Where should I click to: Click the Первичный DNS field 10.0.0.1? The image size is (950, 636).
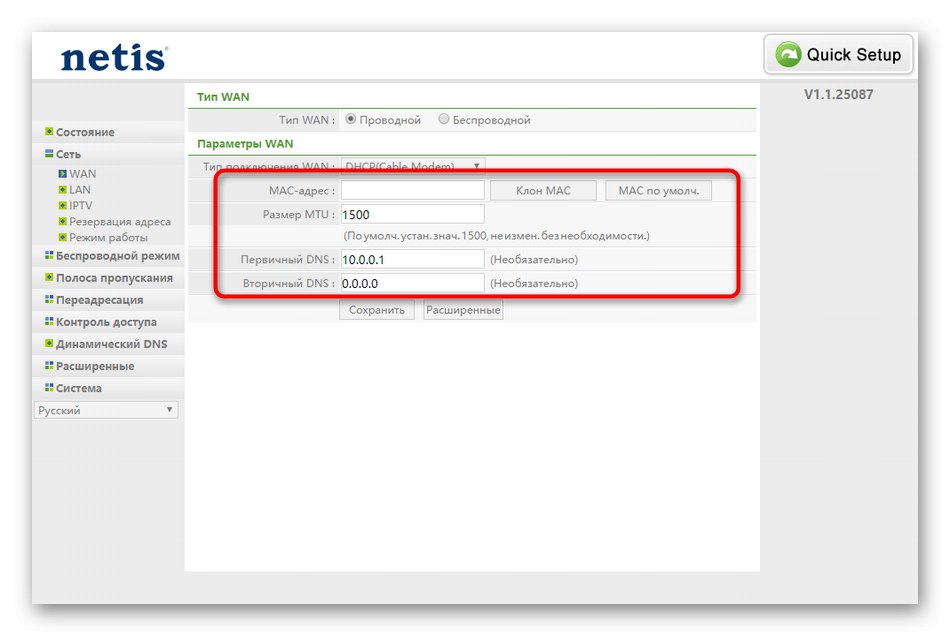click(x=413, y=259)
